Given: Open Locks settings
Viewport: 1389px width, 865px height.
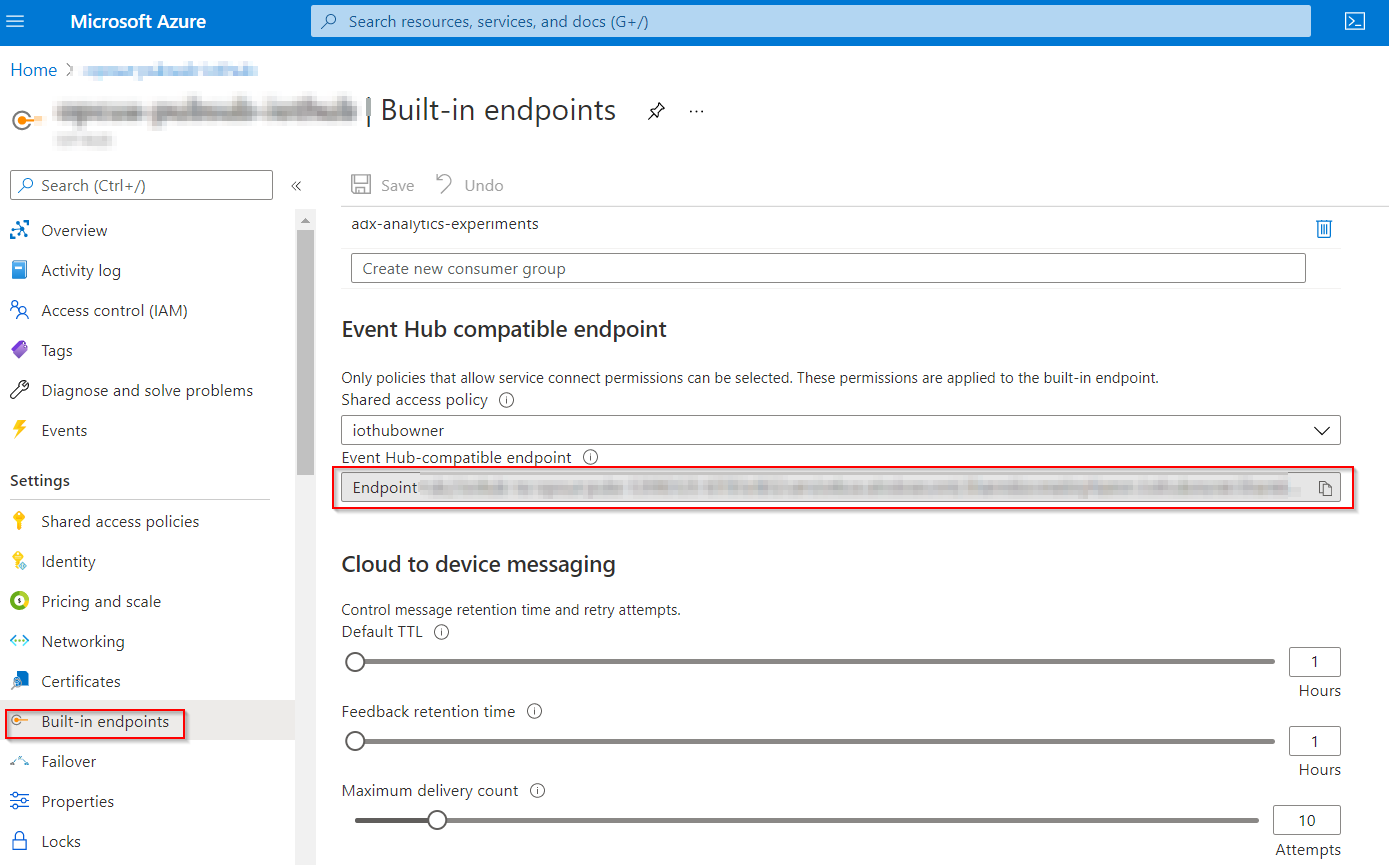Looking at the screenshot, I should (x=61, y=841).
